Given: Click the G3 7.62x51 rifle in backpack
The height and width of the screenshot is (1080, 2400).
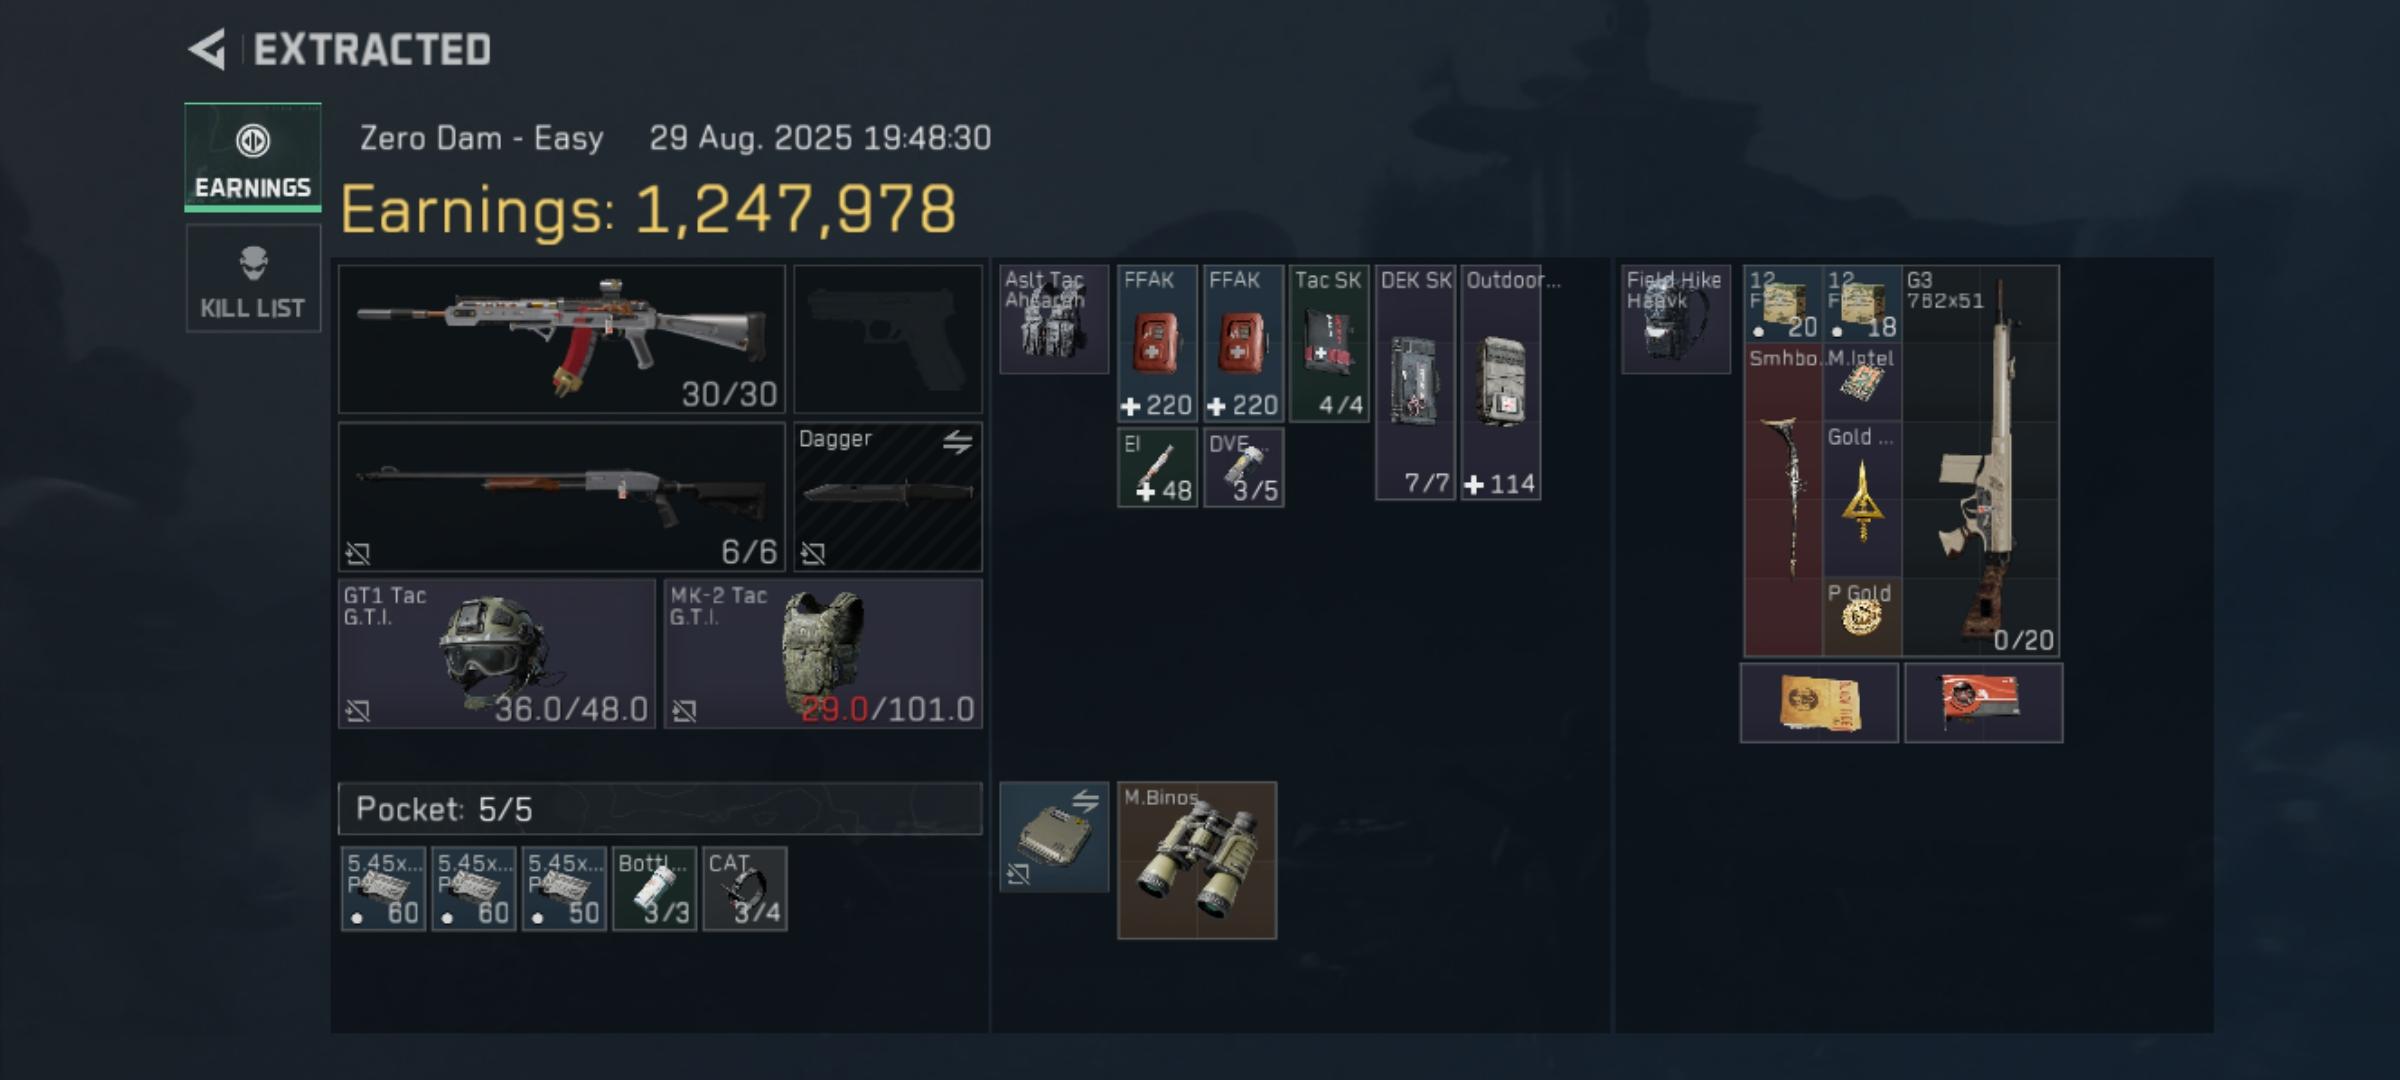Looking at the screenshot, I should (x=1981, y=460).
